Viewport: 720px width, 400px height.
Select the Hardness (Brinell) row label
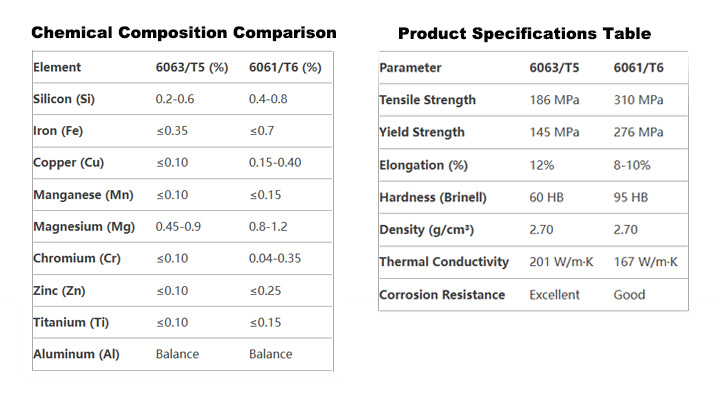click(x=436, y=197)
